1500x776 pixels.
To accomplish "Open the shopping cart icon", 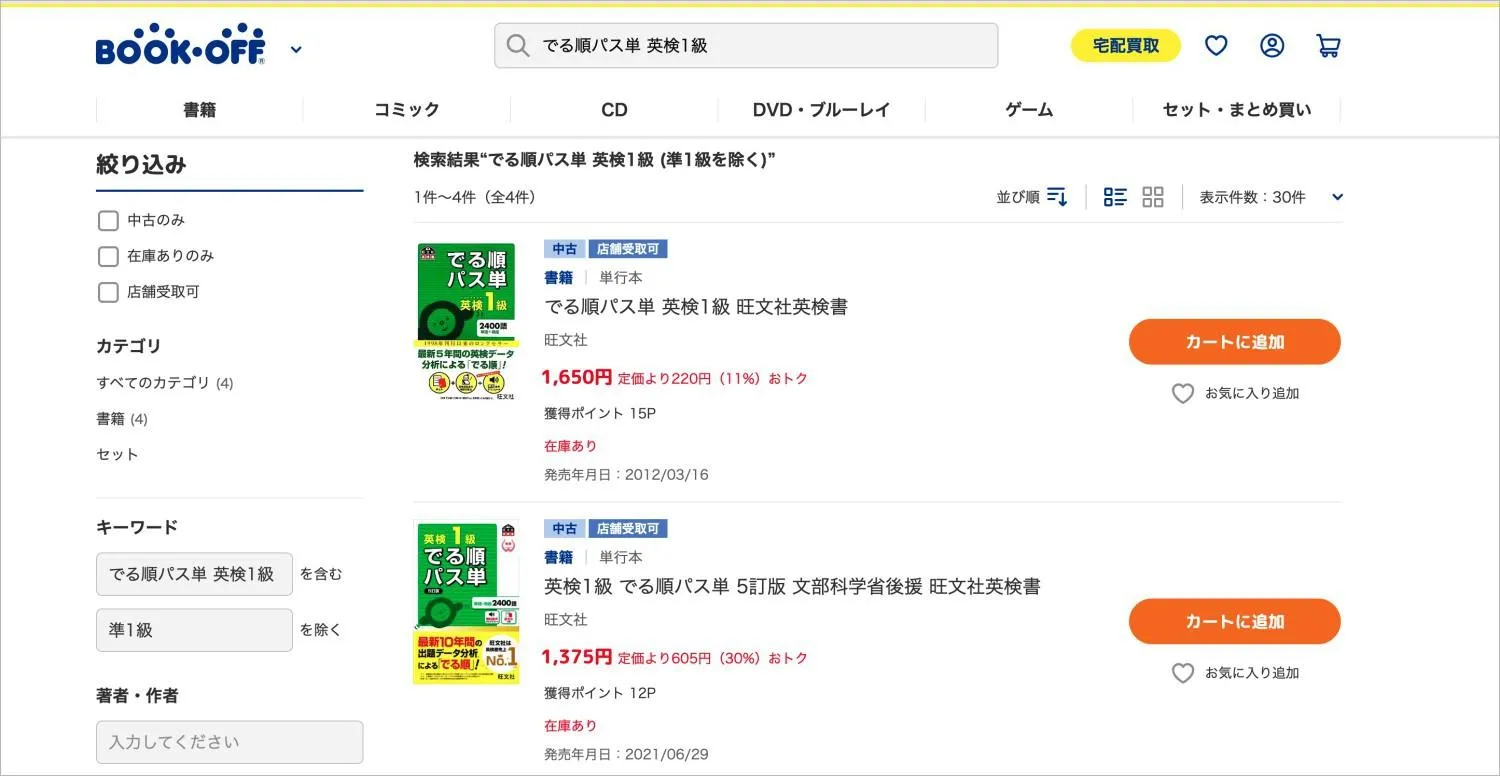I will [1328, 46].
